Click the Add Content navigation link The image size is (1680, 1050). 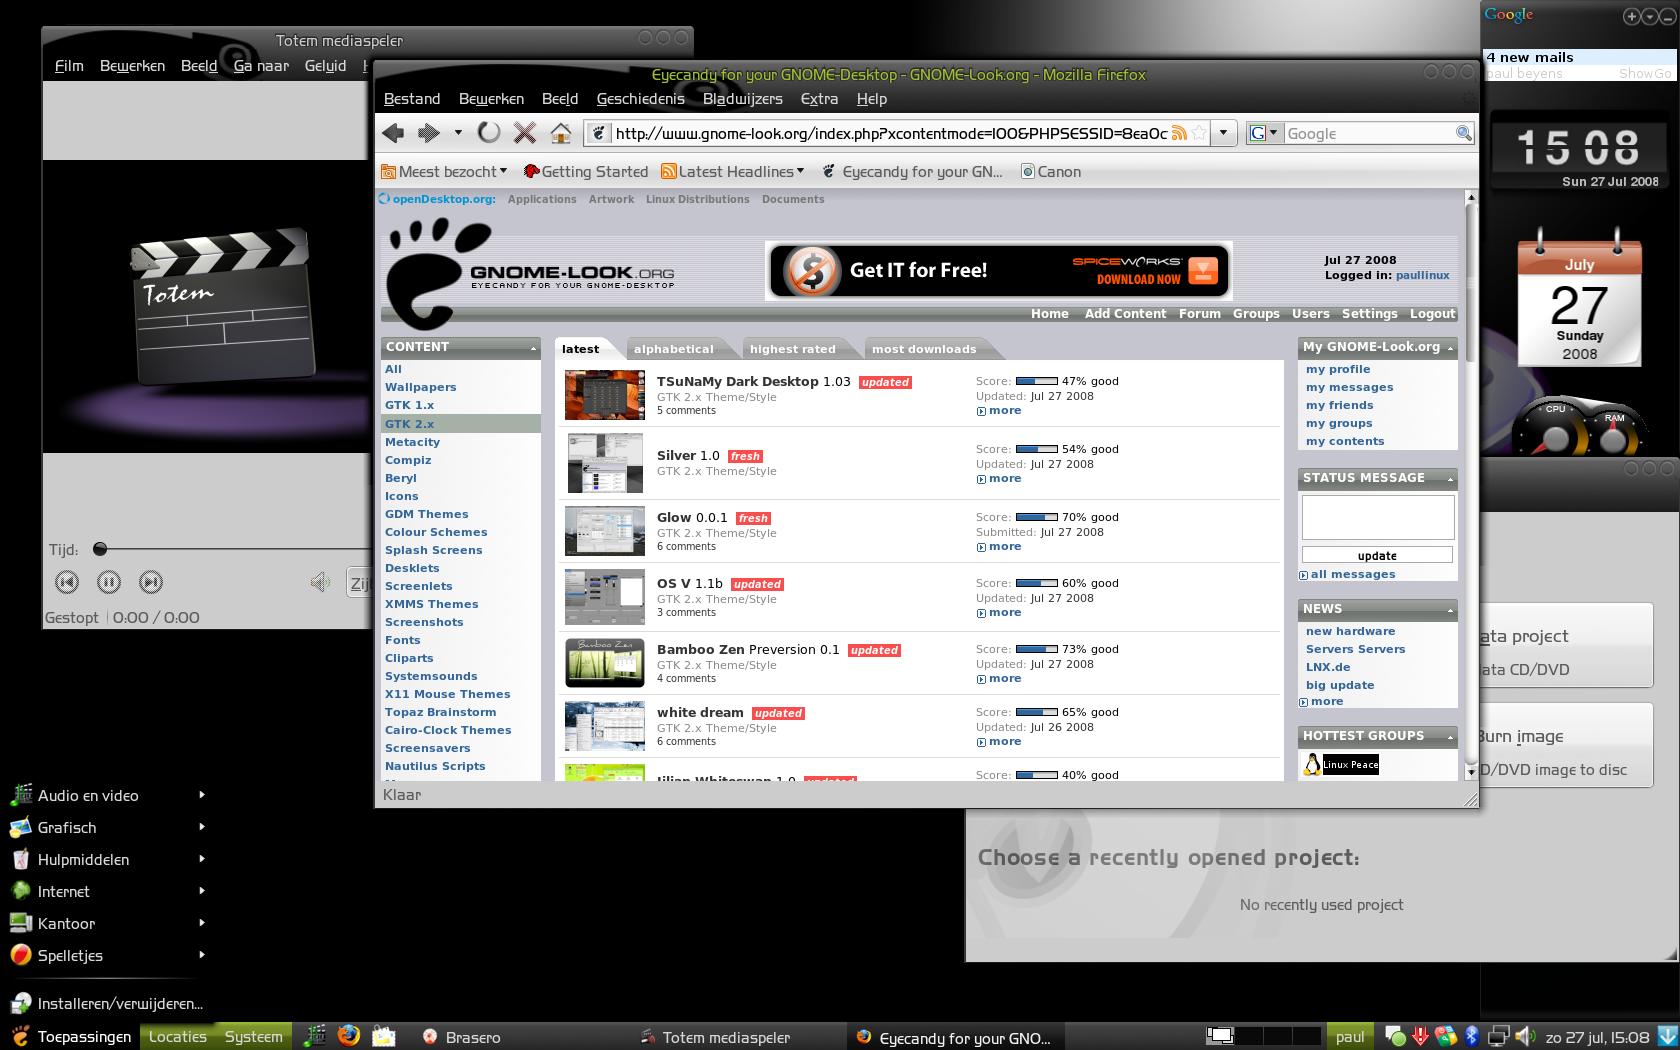(x=1125, y=313)
